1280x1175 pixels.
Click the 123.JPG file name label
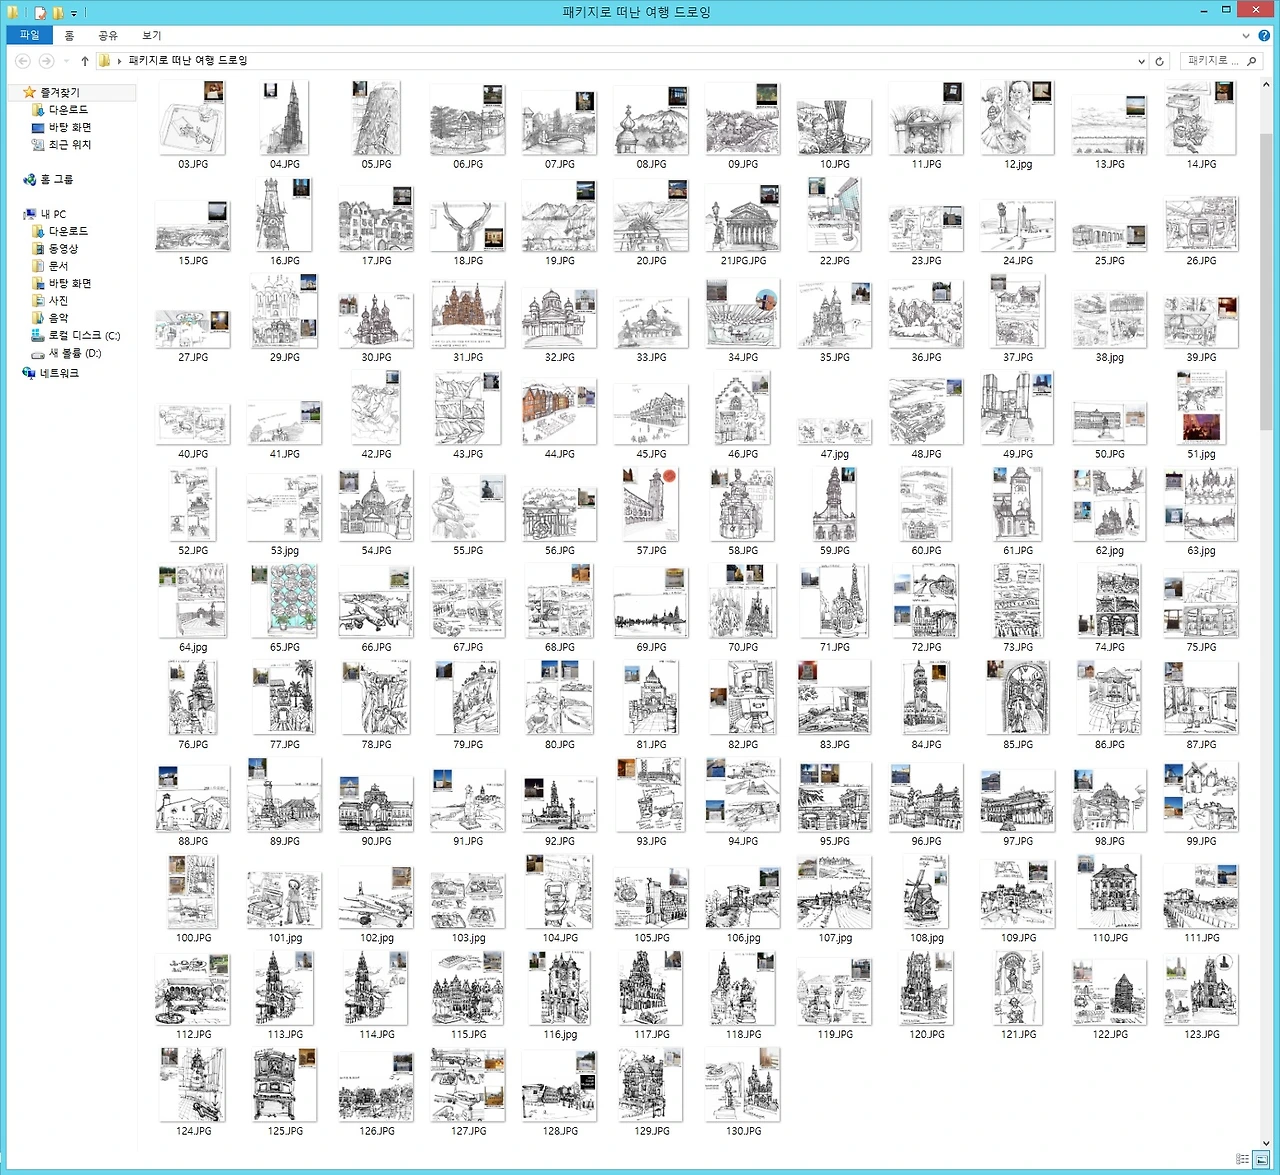(1201, 1035)
